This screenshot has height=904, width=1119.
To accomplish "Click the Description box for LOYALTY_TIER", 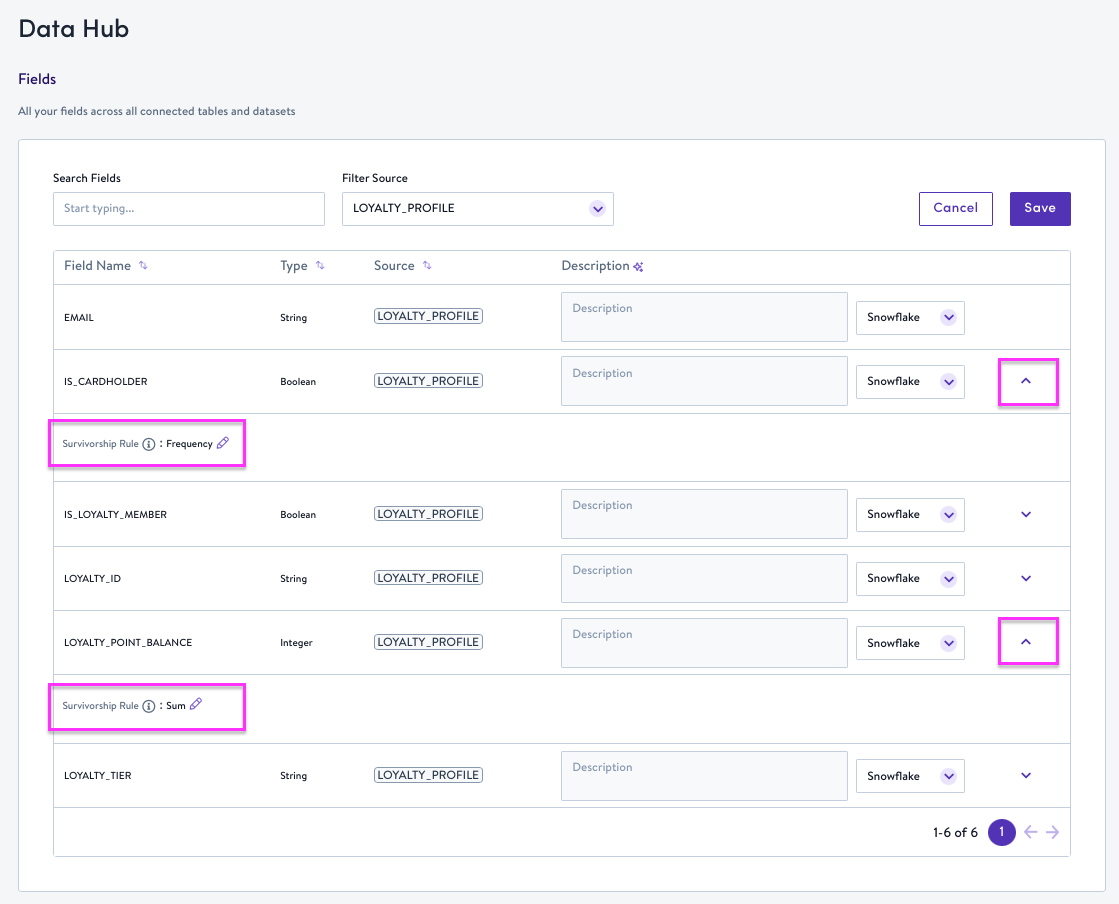I will pos(704,776).
